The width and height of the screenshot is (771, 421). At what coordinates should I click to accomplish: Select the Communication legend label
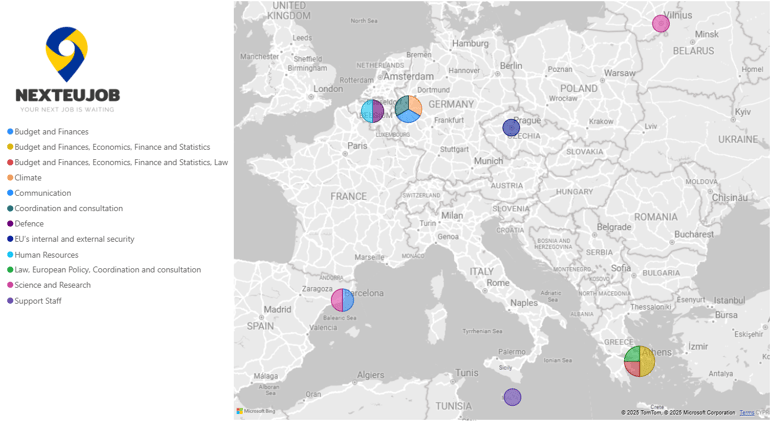[43, 193]
